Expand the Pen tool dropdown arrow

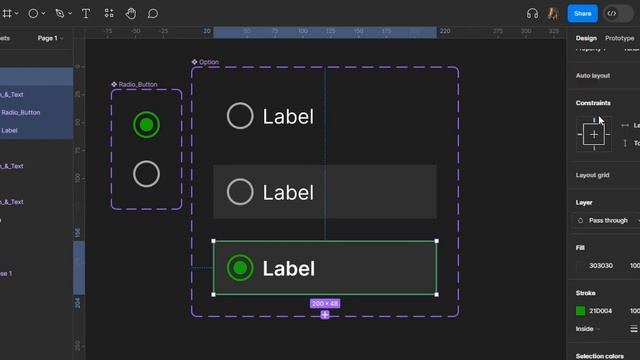[x=70, y=13]
